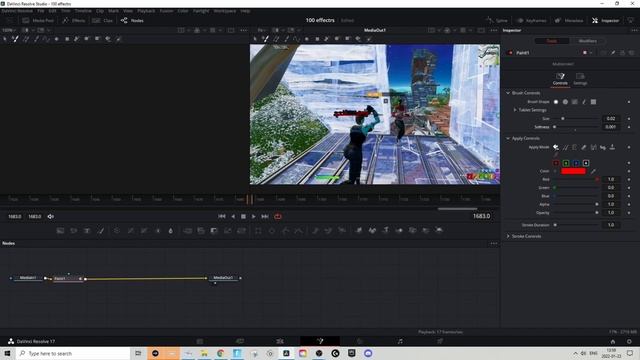This screenshot has height=360, width=640.
Task: Open the File menu
Action: [x=41, y=11]
